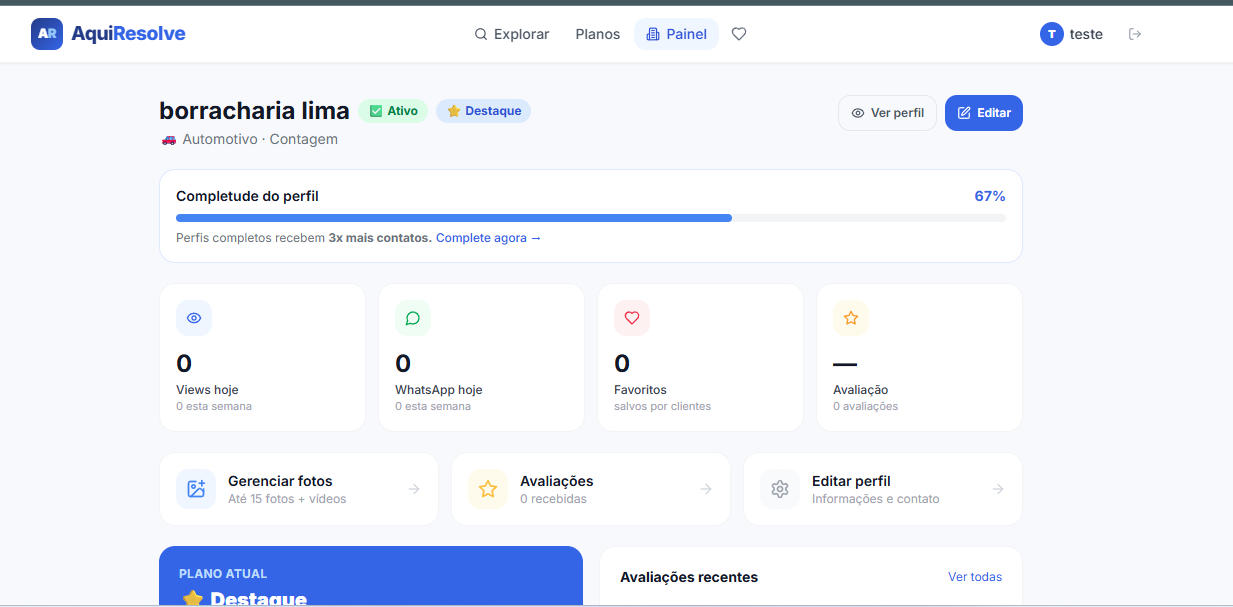Select the Painel tab in navigation
The width and height of the screenshot is (1233, 607).
pos(677,34)
